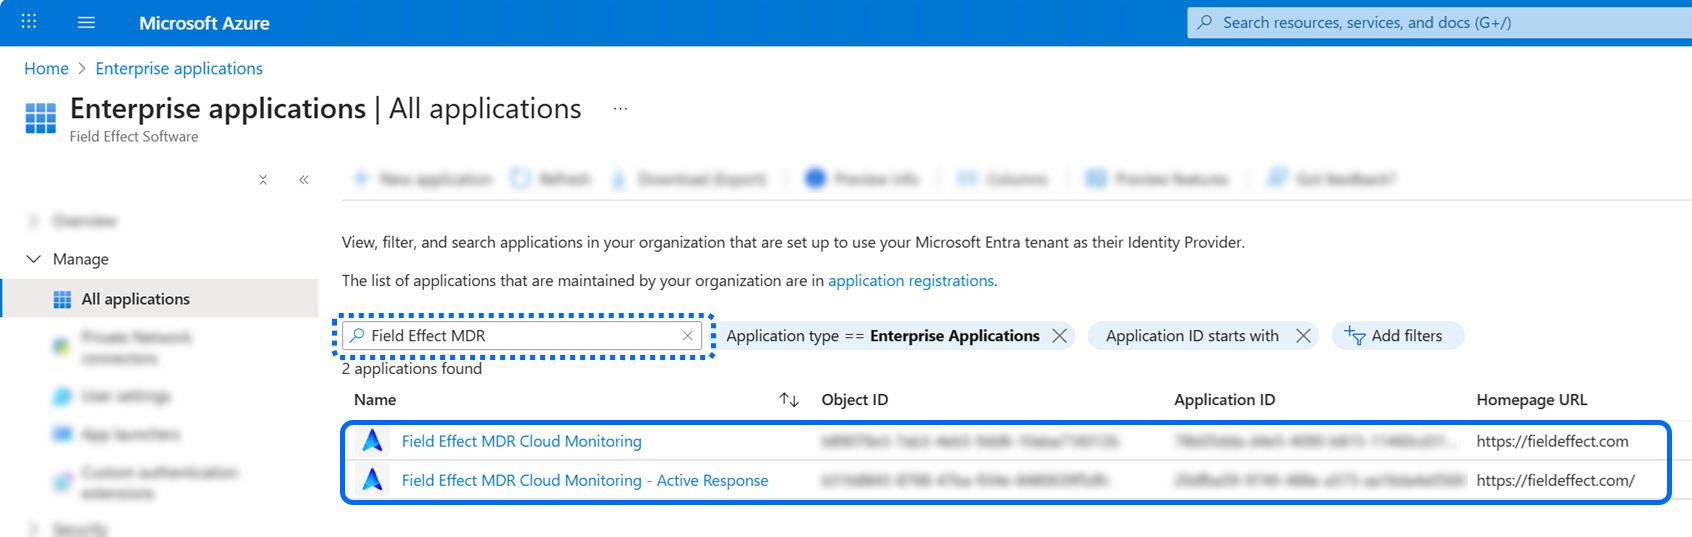Click blurred New application toolbar button
The width and height of the screenshot is (1692, 537).
point(424,179)
